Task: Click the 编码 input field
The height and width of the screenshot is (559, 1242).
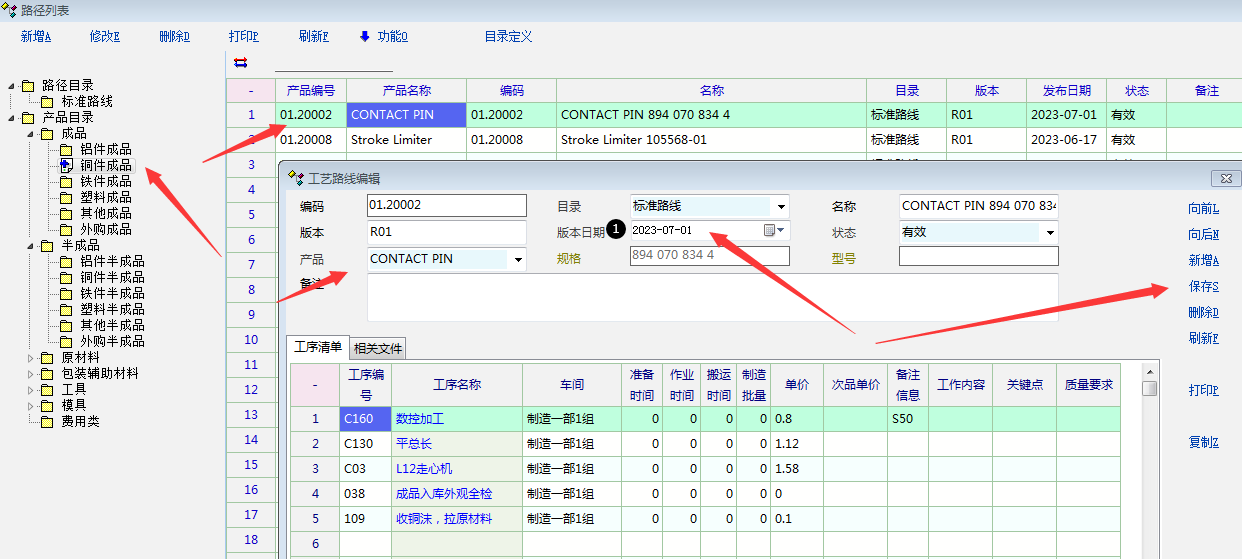Action: click(446, 206)
